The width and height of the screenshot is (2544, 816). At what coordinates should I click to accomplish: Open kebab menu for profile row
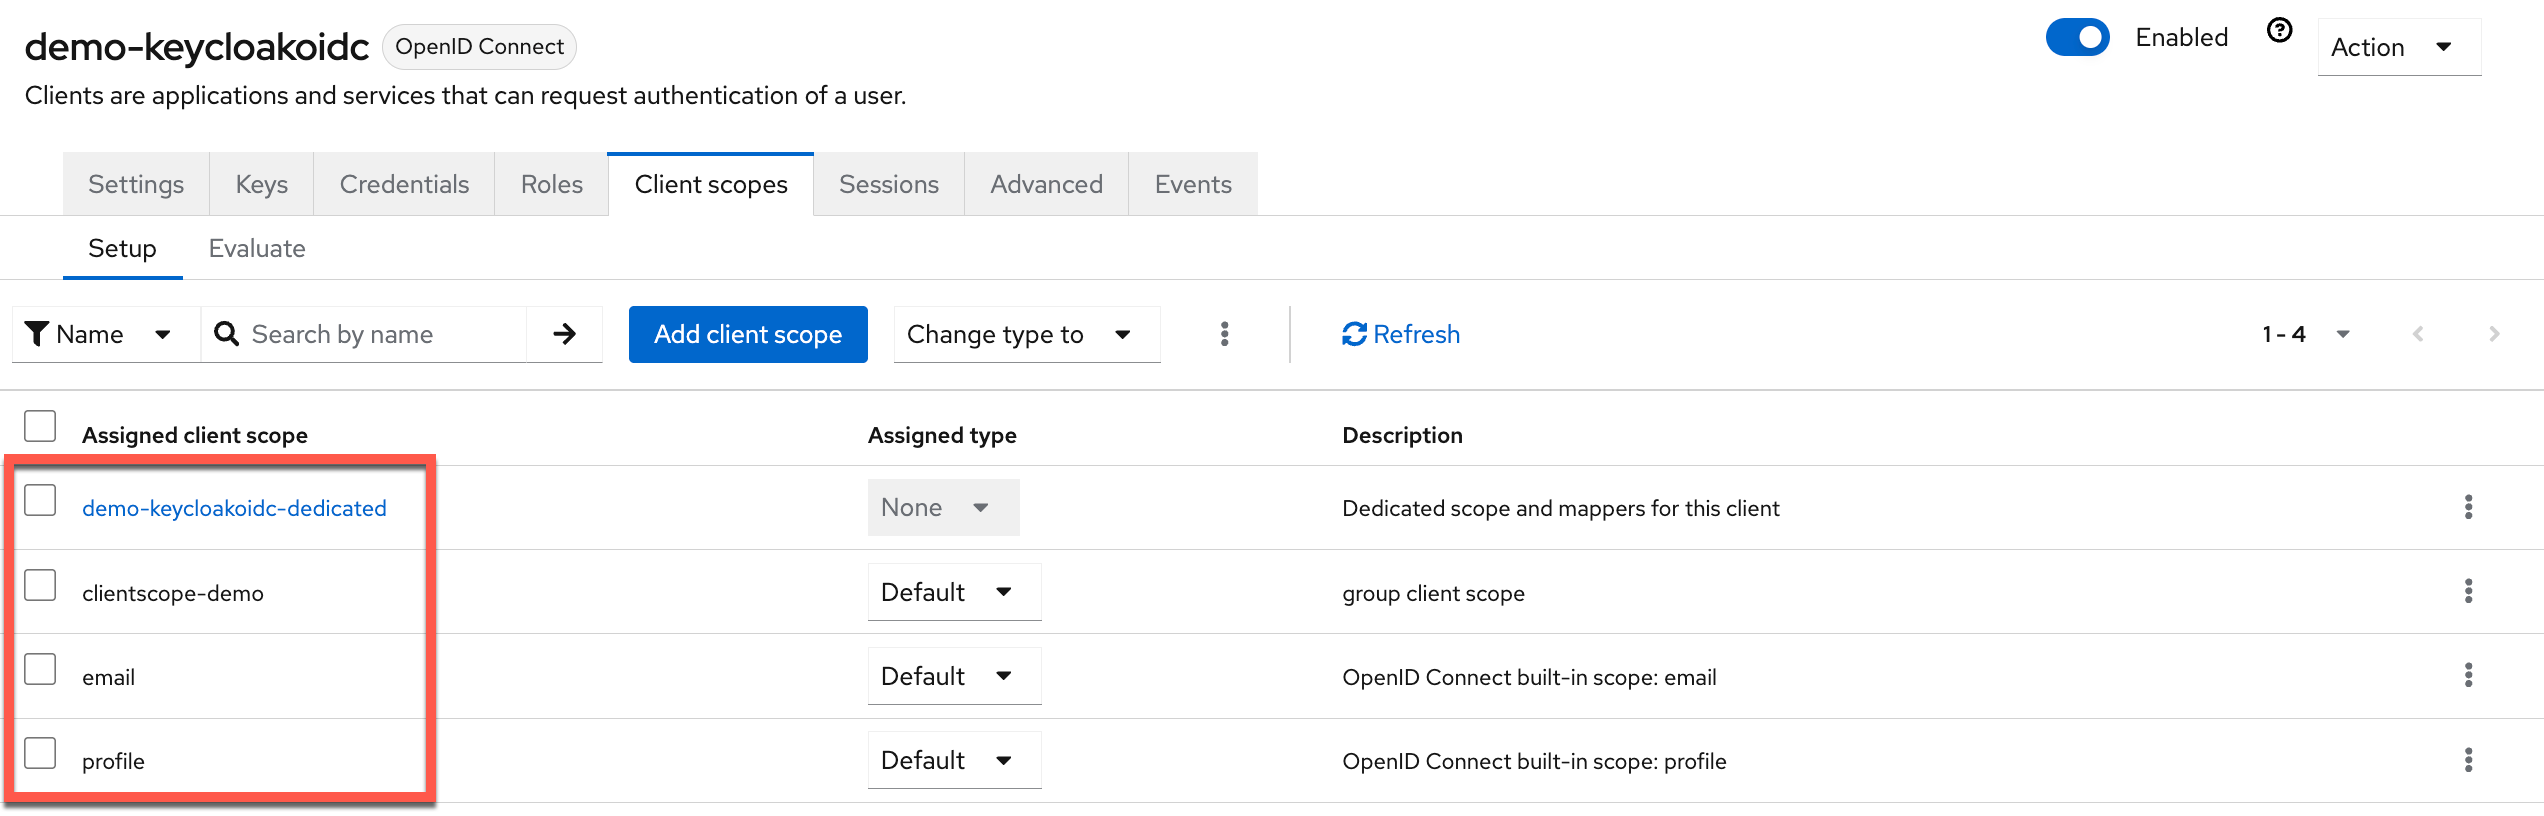tap(2468, 760)
